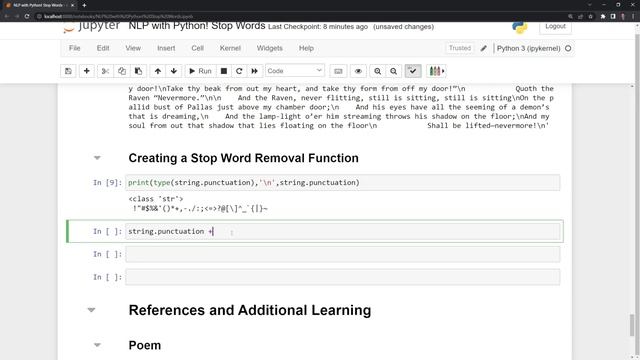
Task: Click the kernel idle circle indicator
Action: (568, 48)
